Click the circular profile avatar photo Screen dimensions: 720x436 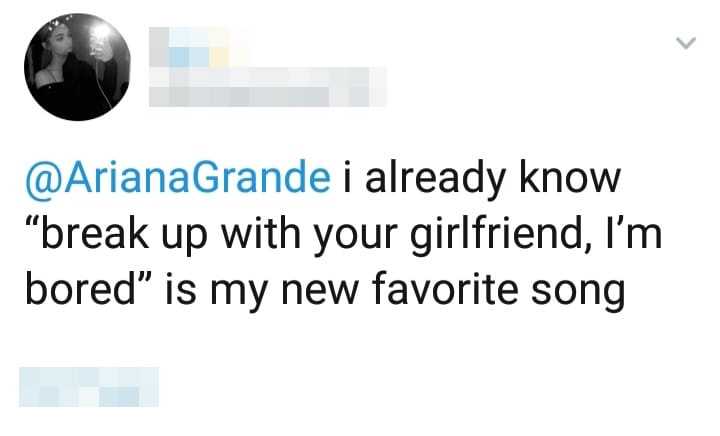point(76,69)
